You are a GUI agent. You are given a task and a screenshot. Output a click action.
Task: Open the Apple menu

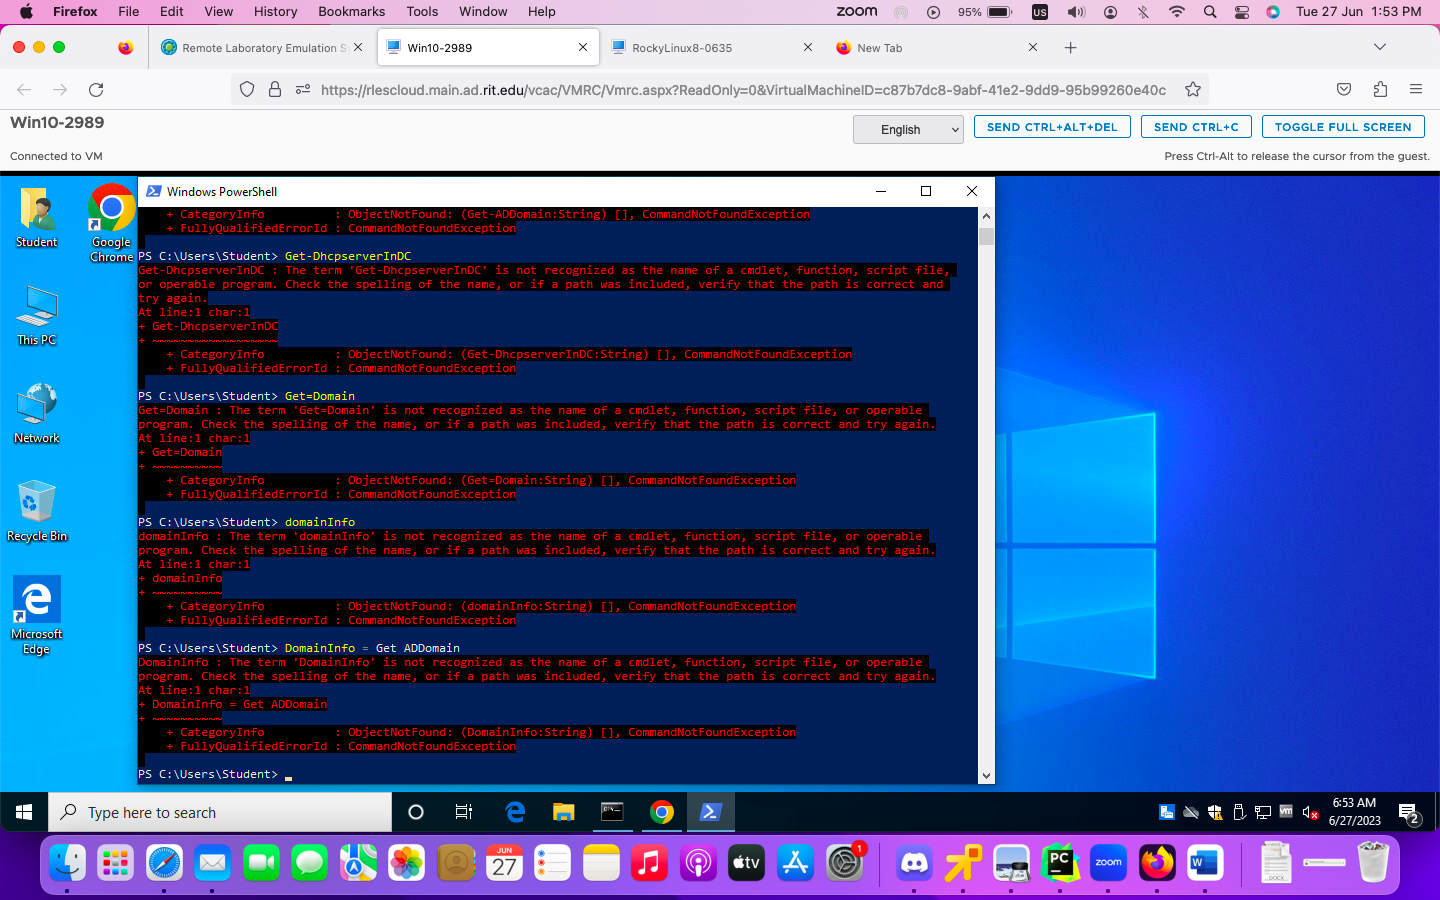pyautogui.click(x=26, y=12)
